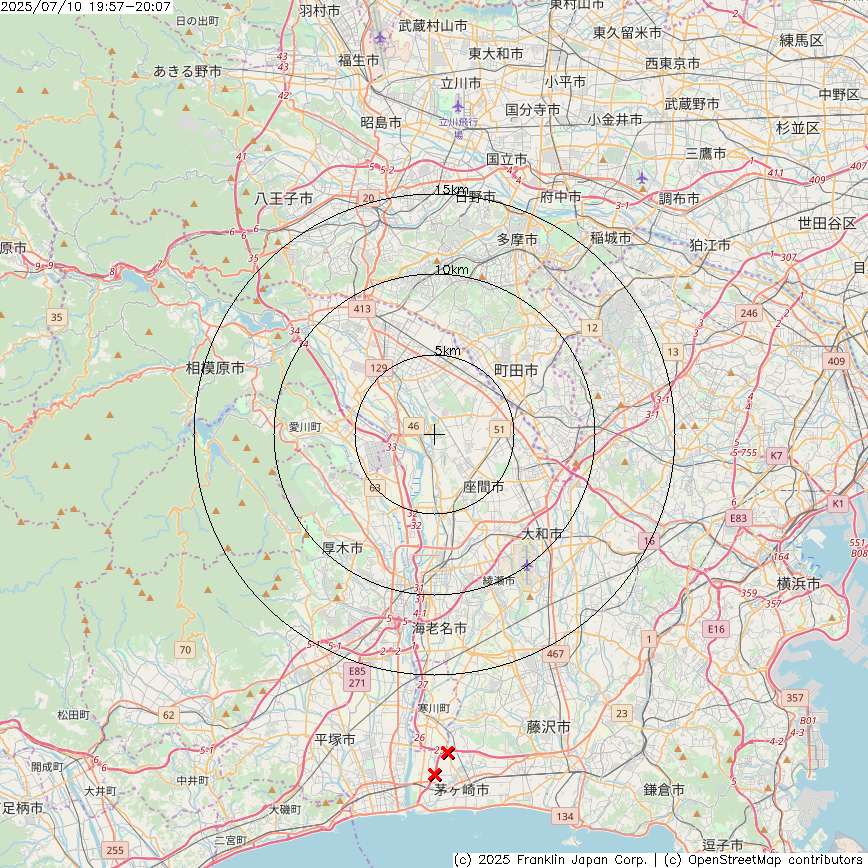
Task: Click the 5km range ring label
Action: click(x=448, y=350)
